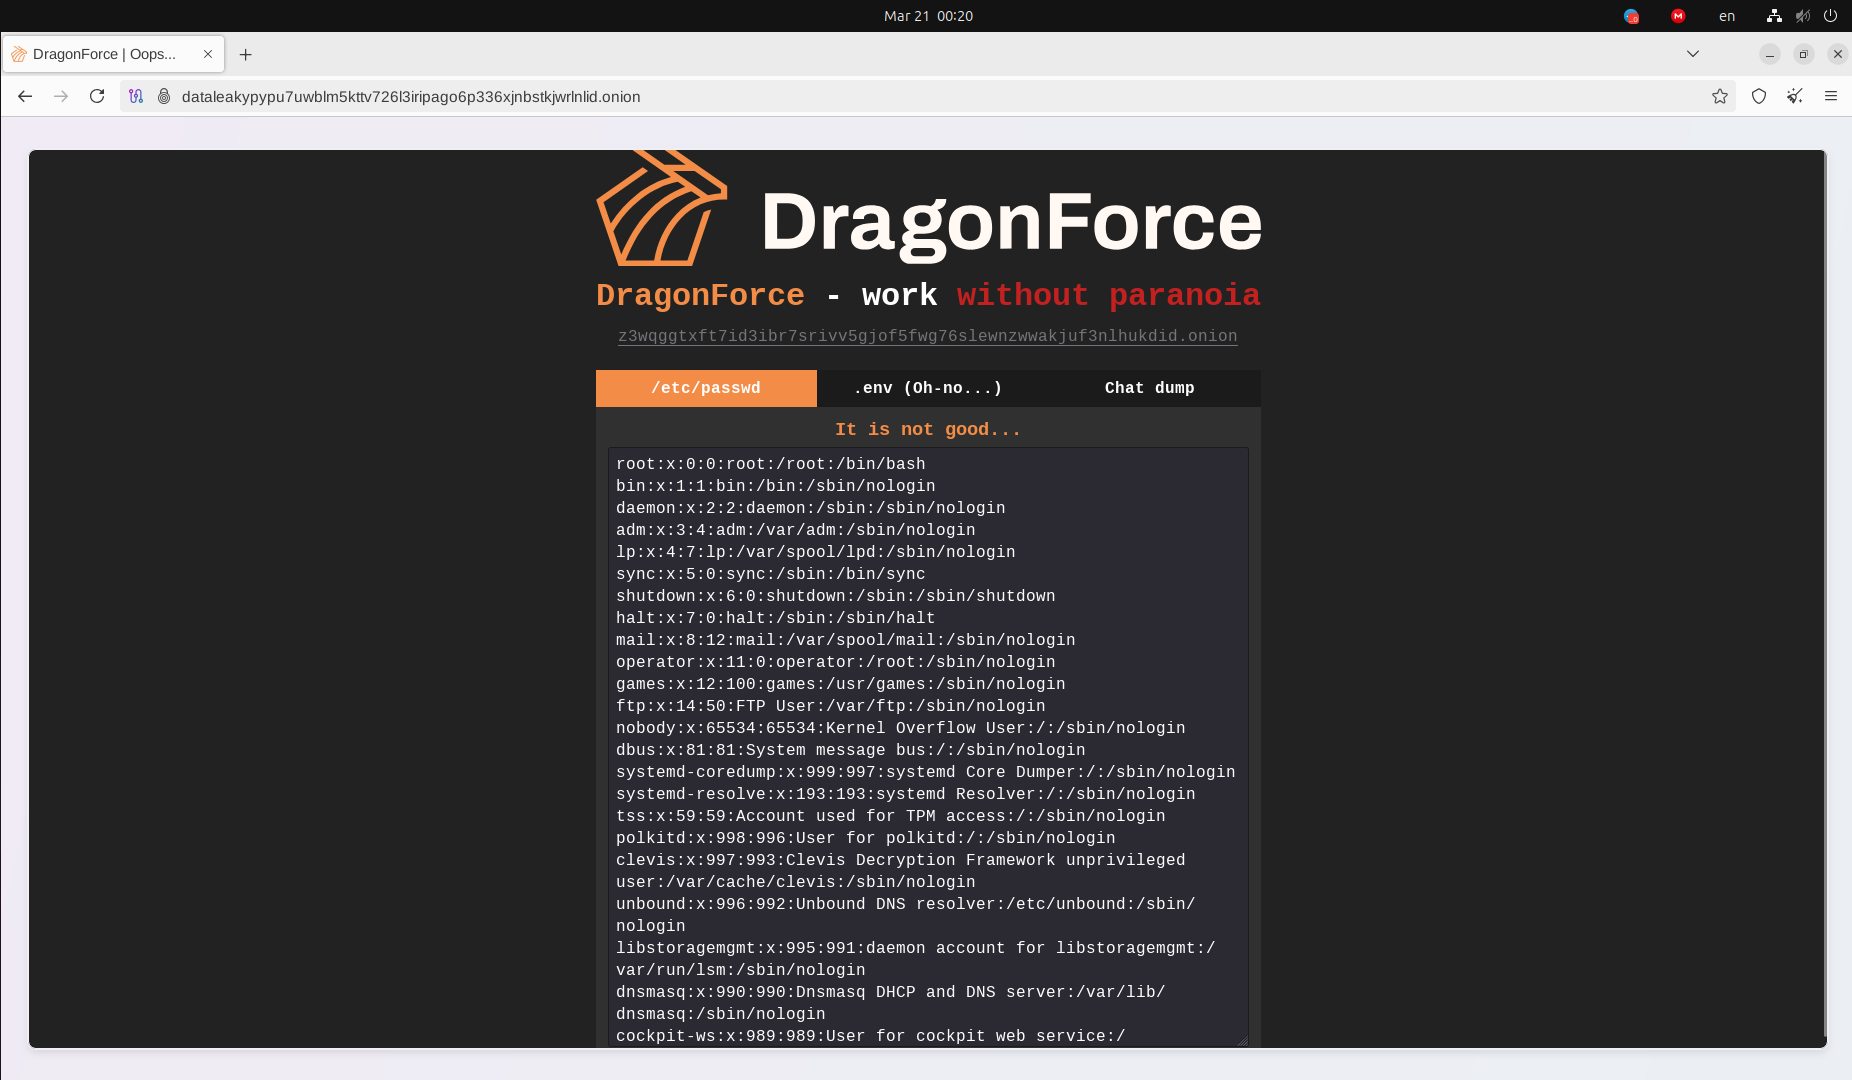Open the Chat dump tab
Image resolution: width=1852 pixels, height=1080 pixels.
pyautogui.click(x=1150, y=388)
